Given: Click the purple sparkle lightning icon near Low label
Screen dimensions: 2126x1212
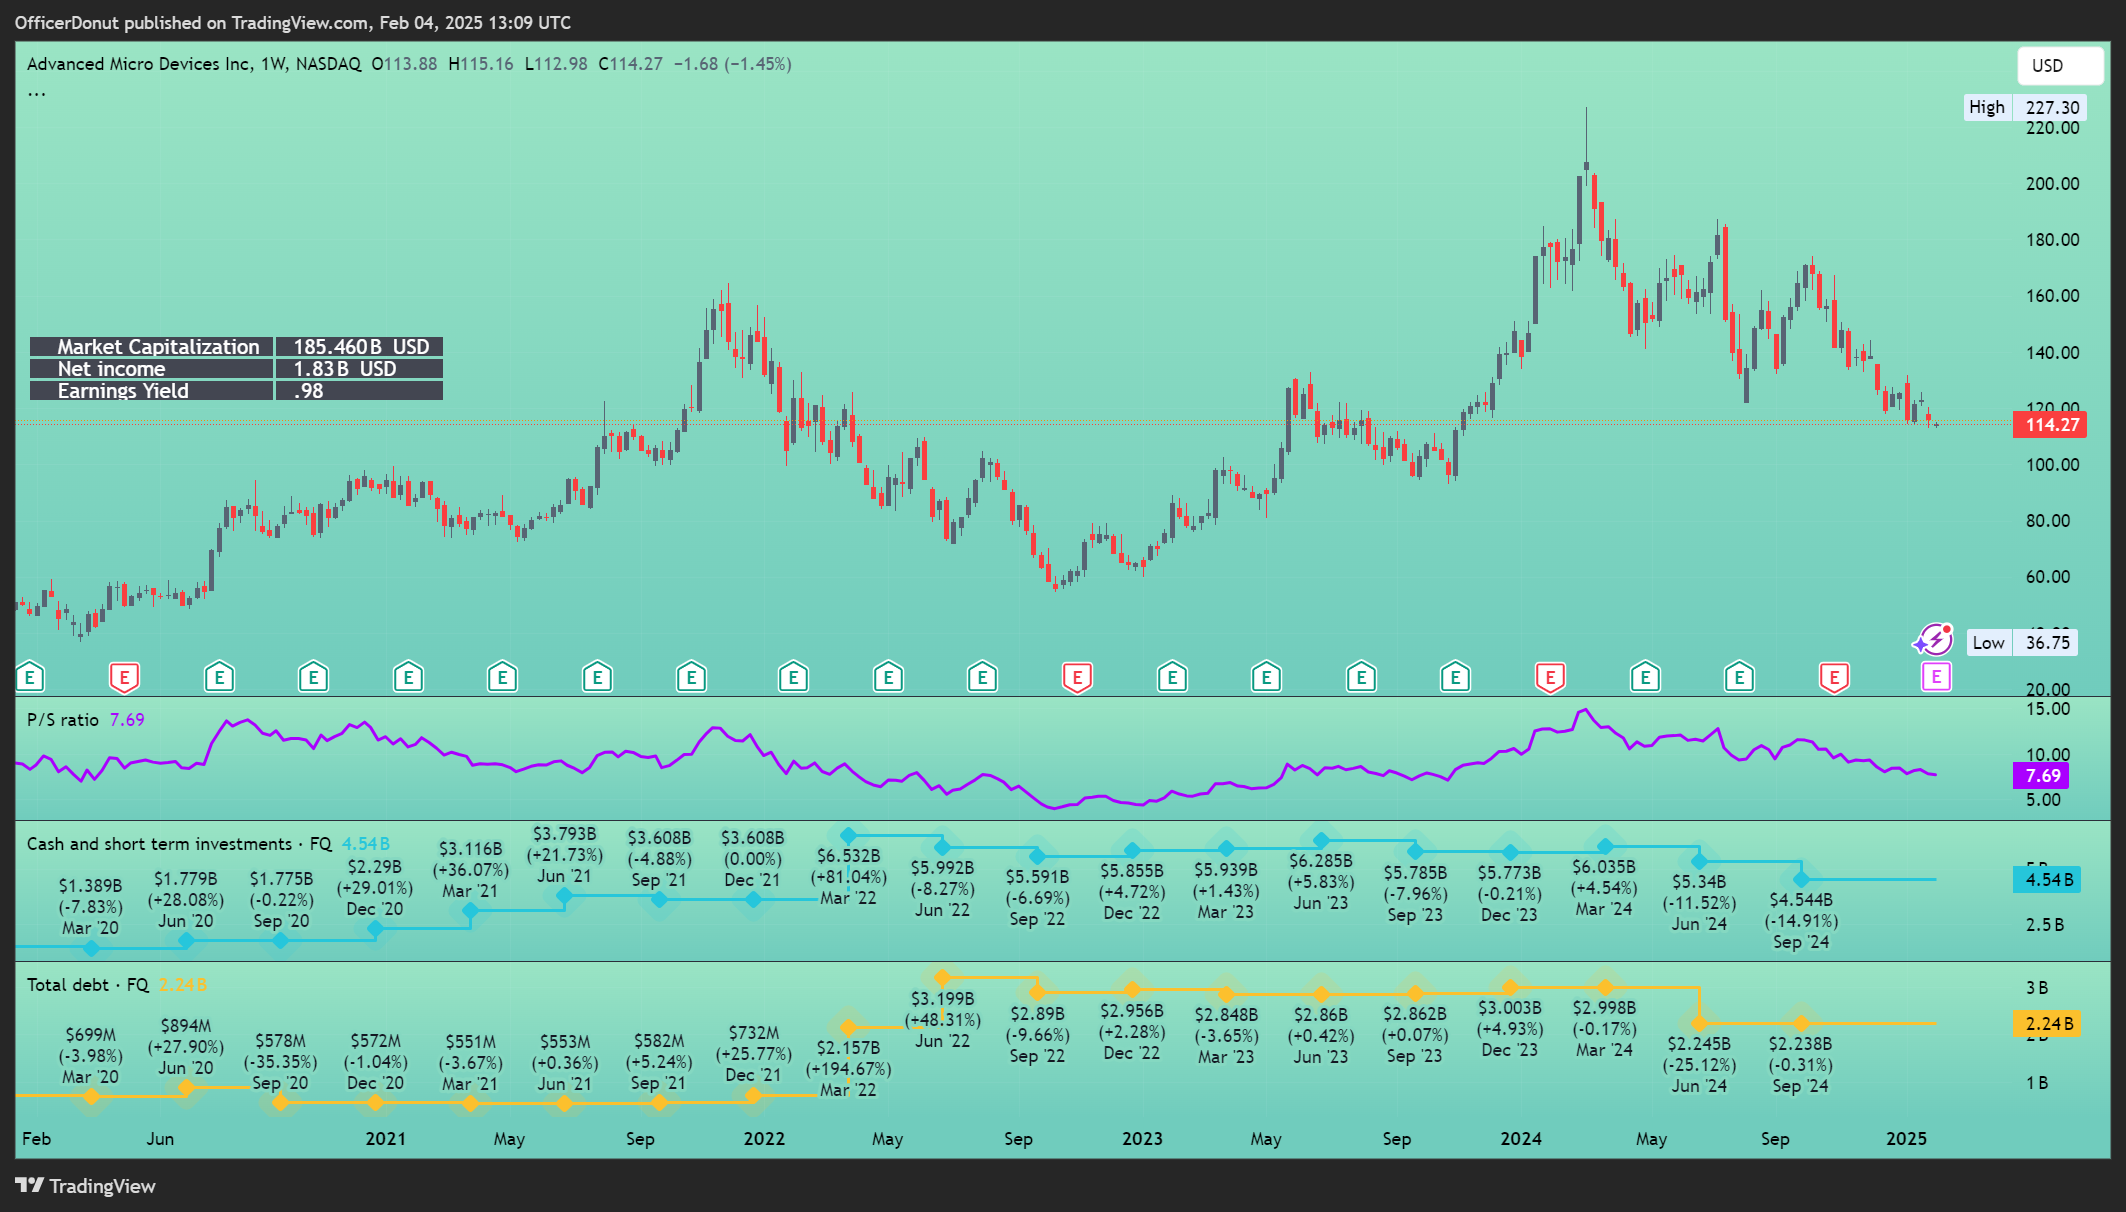Looking at the screenshot, I should click(x=1934, y=639).
